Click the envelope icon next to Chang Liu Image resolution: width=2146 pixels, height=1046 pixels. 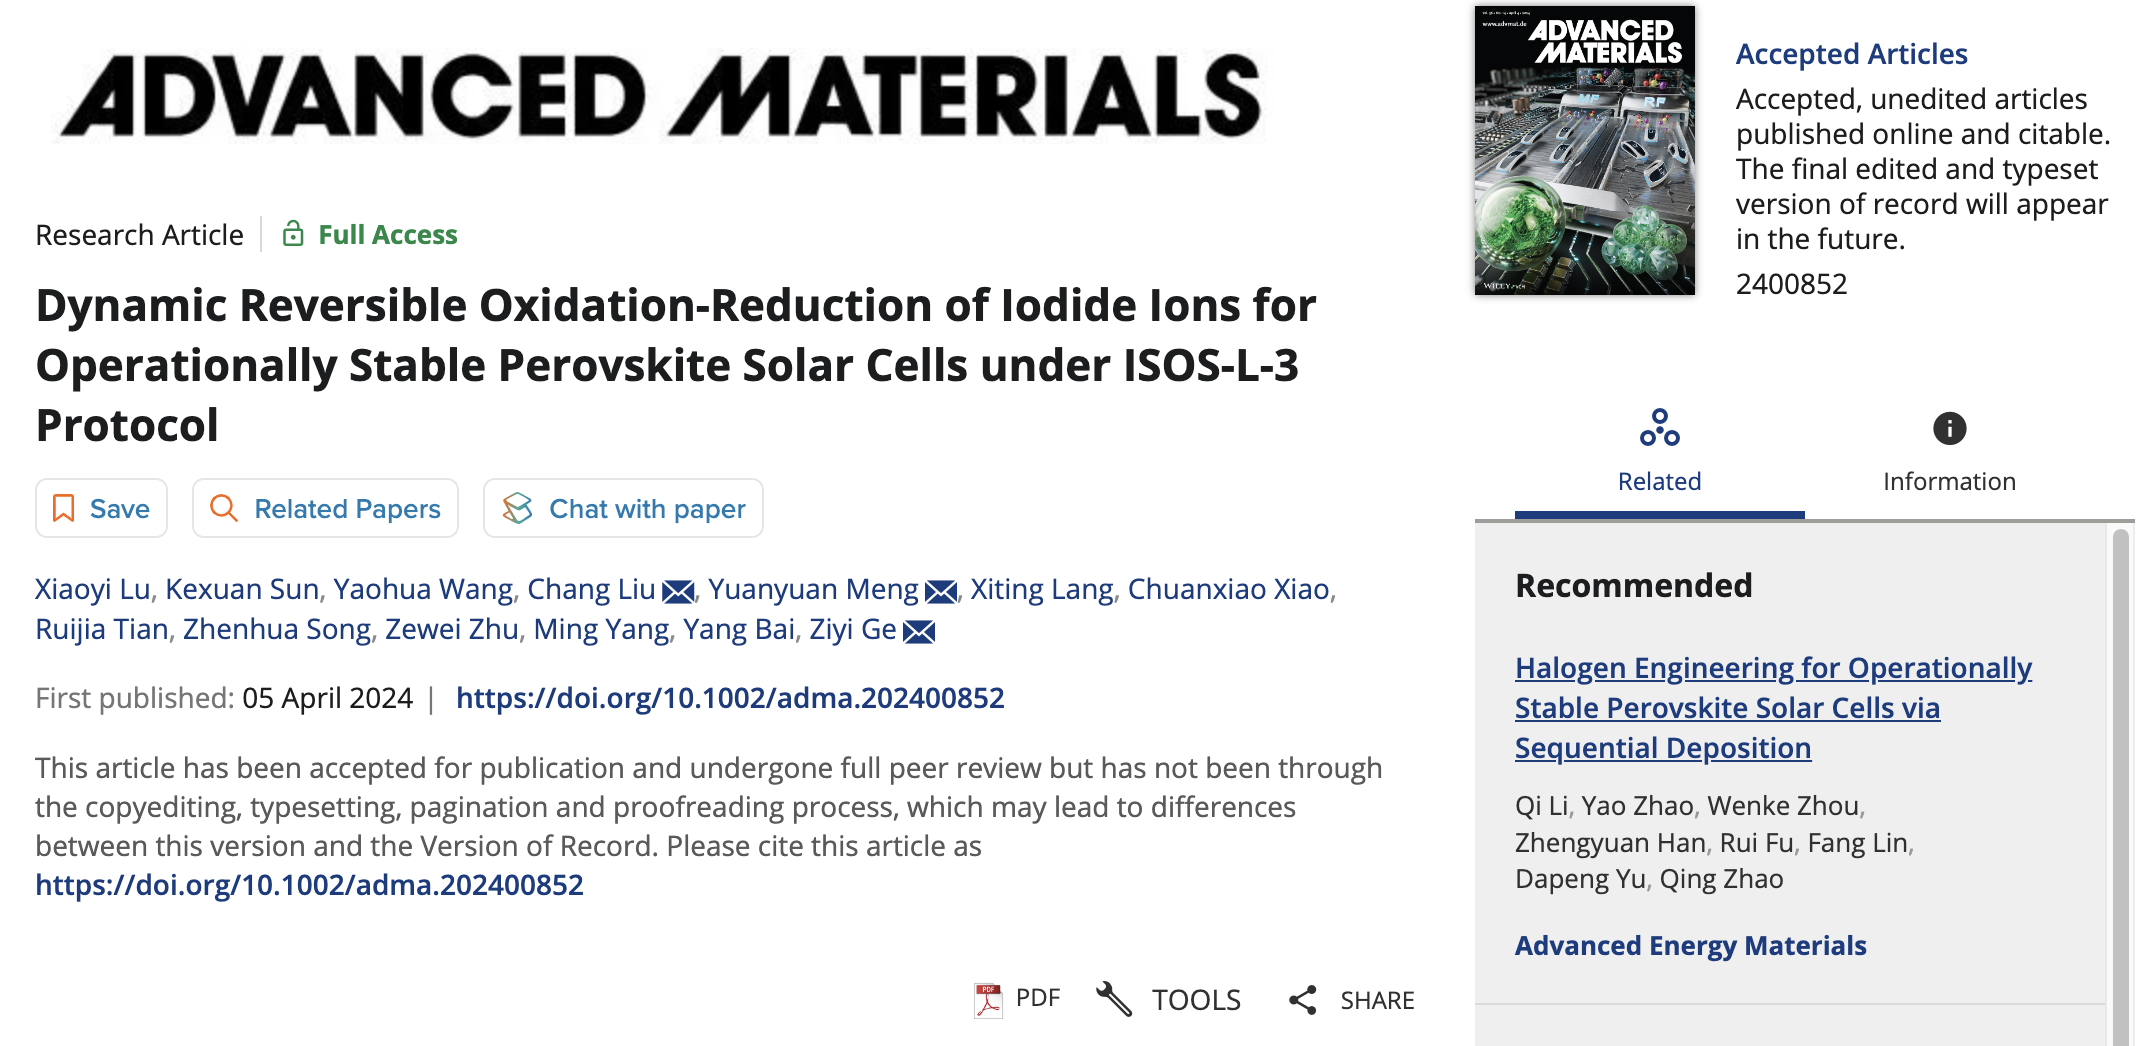click(x=678, y=592)
